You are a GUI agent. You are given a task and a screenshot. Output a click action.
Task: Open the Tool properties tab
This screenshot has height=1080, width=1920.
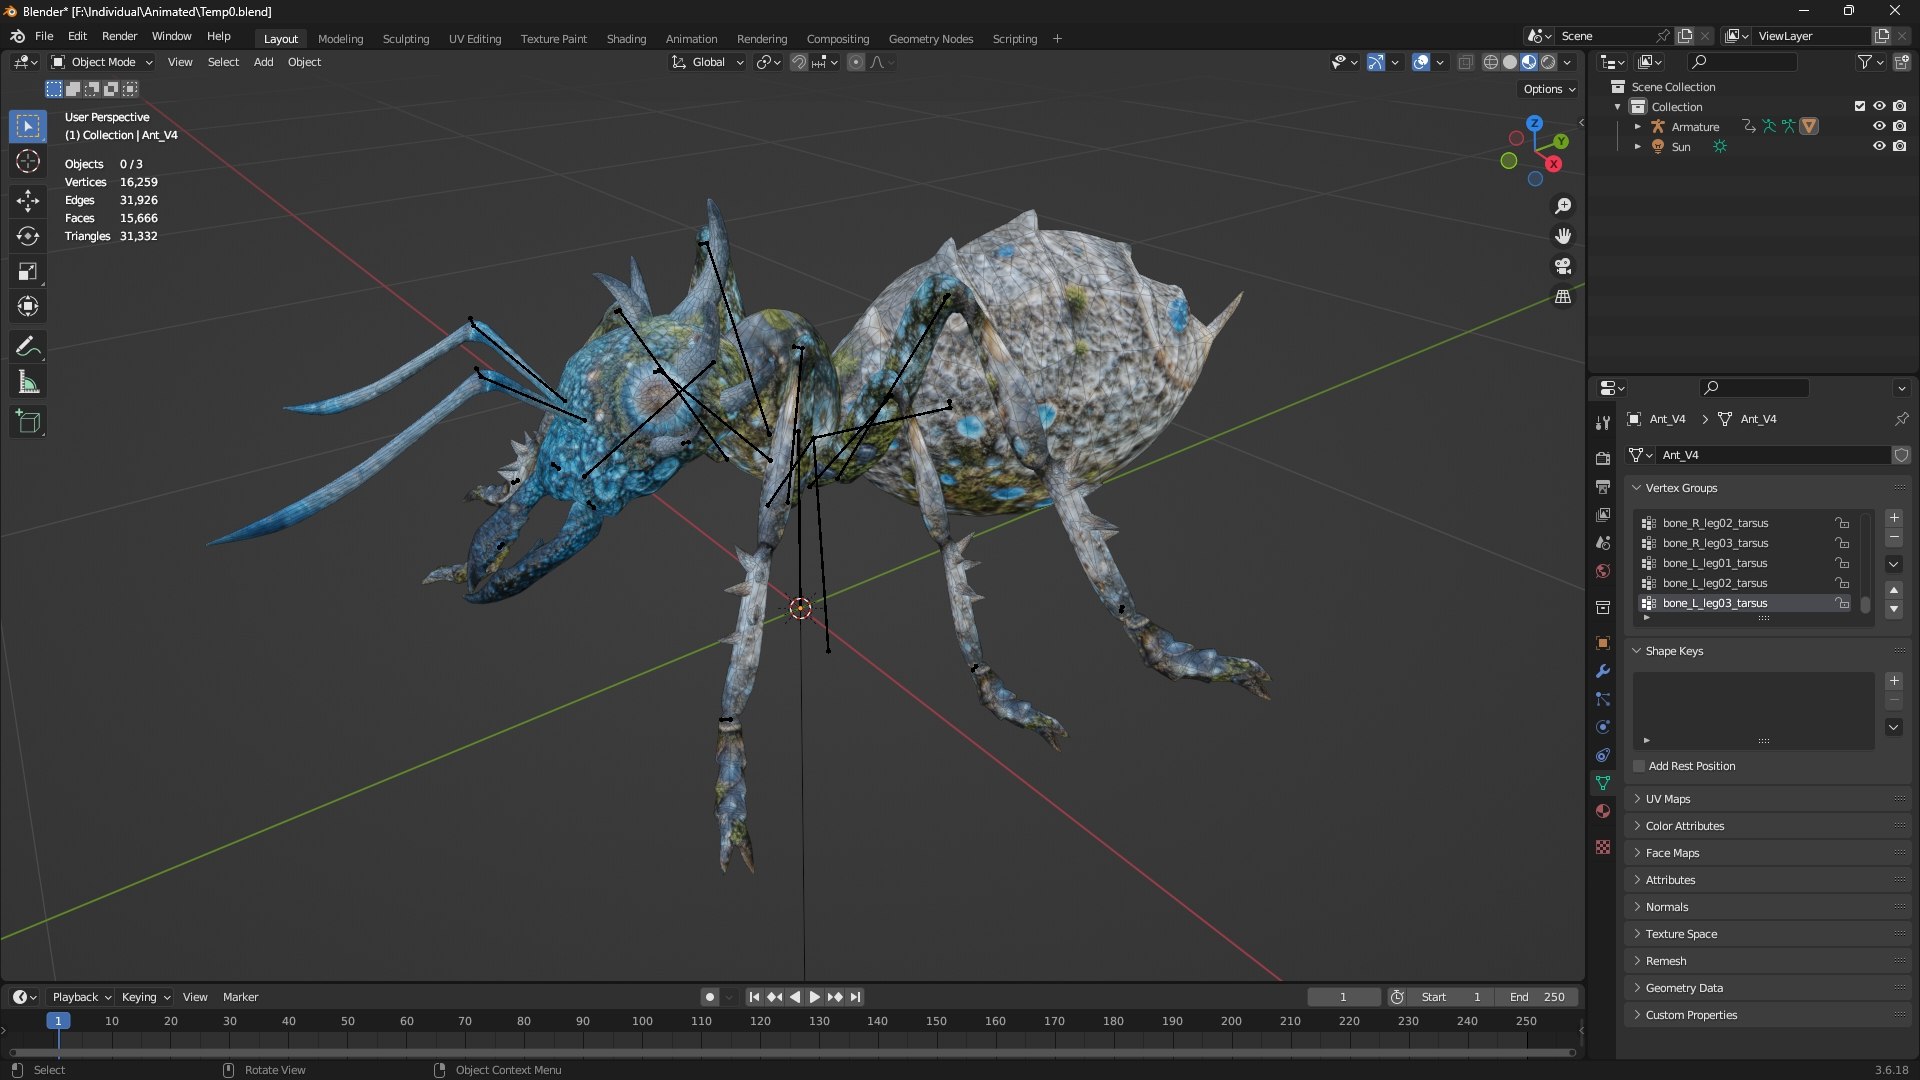1603,423
